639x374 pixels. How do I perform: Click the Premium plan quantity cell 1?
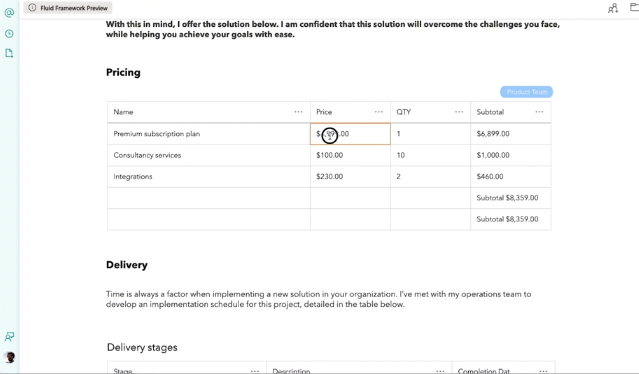(430, 134)
